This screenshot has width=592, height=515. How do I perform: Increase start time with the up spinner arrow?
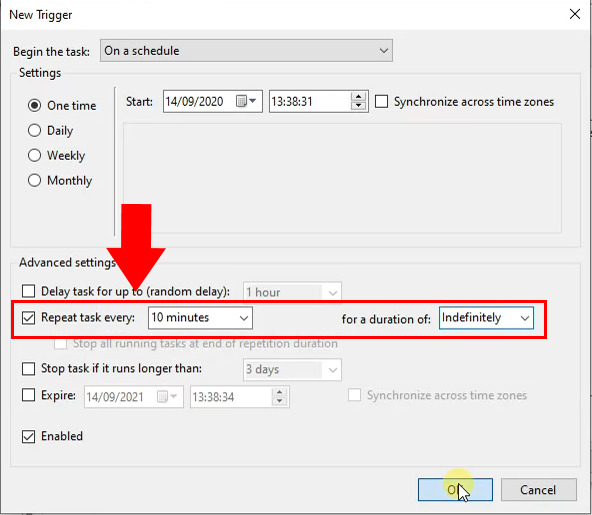click(358, 97)
